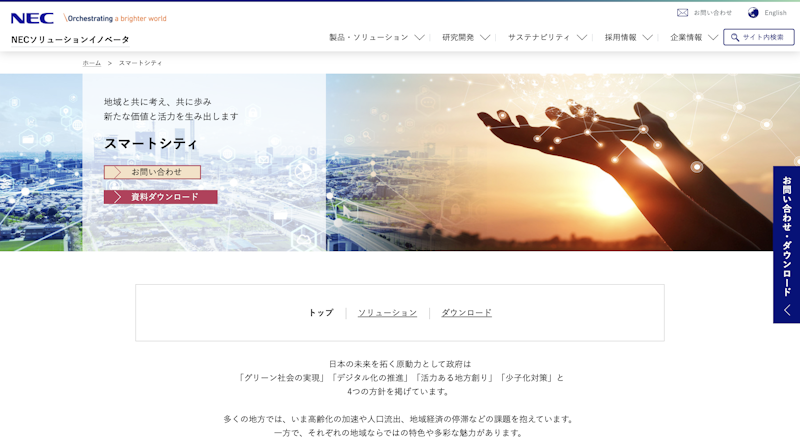Click the Orchestrating a brighter world tagline

coord(116,18)
